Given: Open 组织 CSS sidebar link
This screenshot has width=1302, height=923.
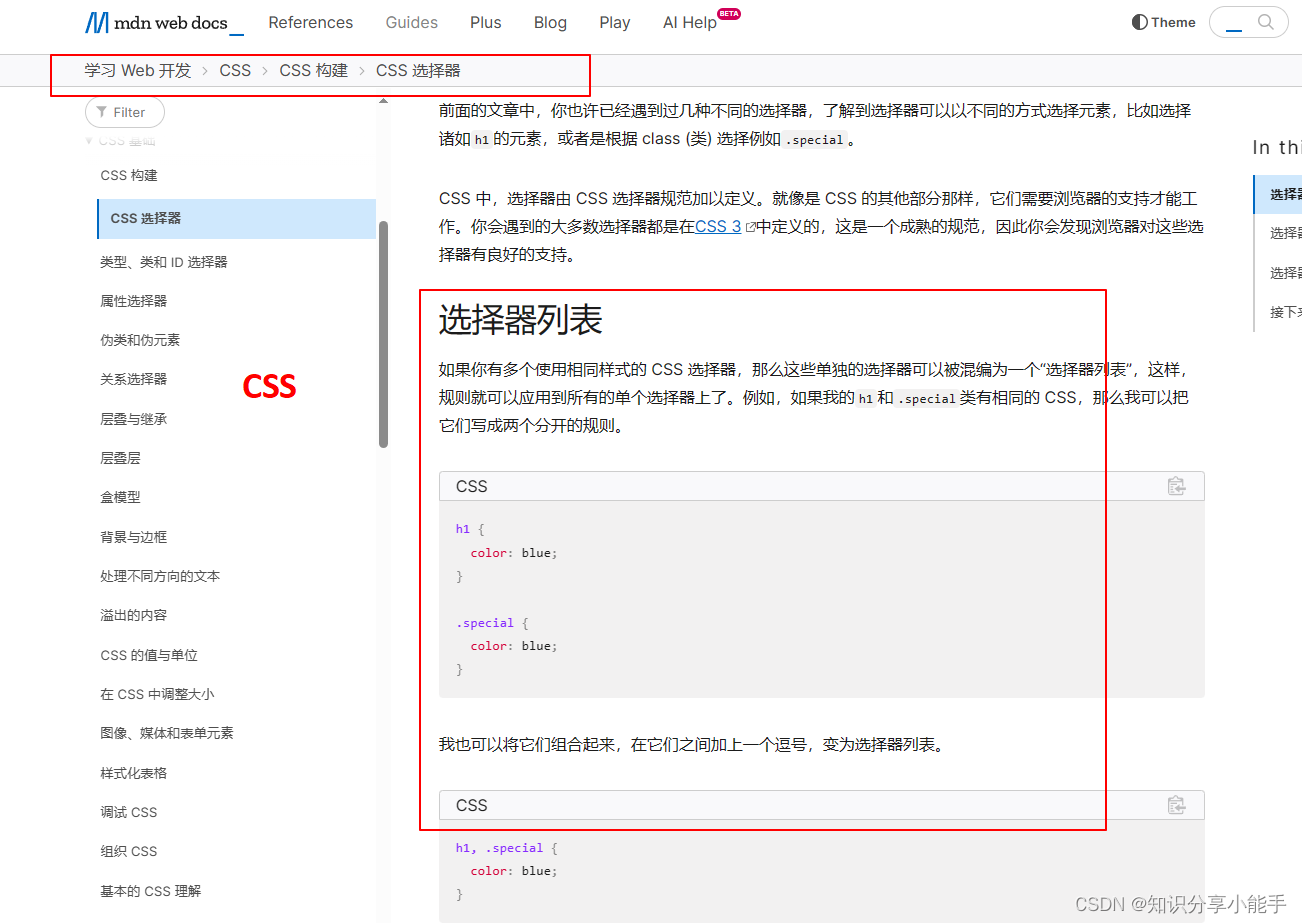Looking at the screenshot, I should [x=129, y=851].
